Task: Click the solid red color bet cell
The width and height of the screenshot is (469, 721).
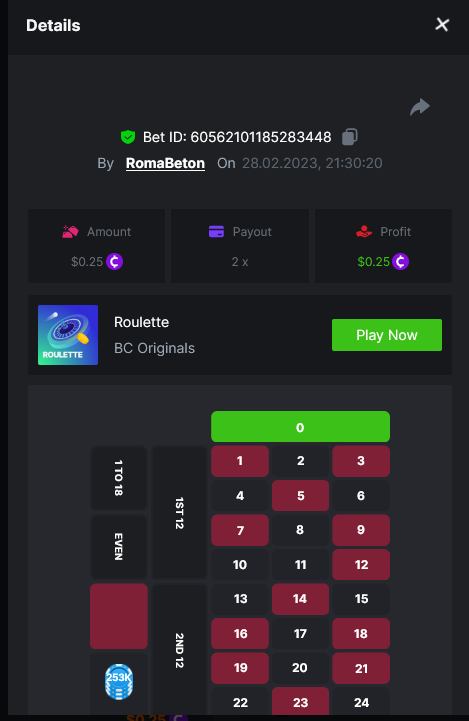Action: click(119, 616)
